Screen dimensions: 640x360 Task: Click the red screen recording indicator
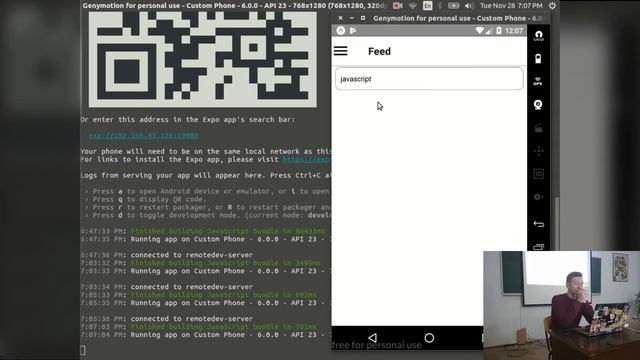click(x=397, y=6)
